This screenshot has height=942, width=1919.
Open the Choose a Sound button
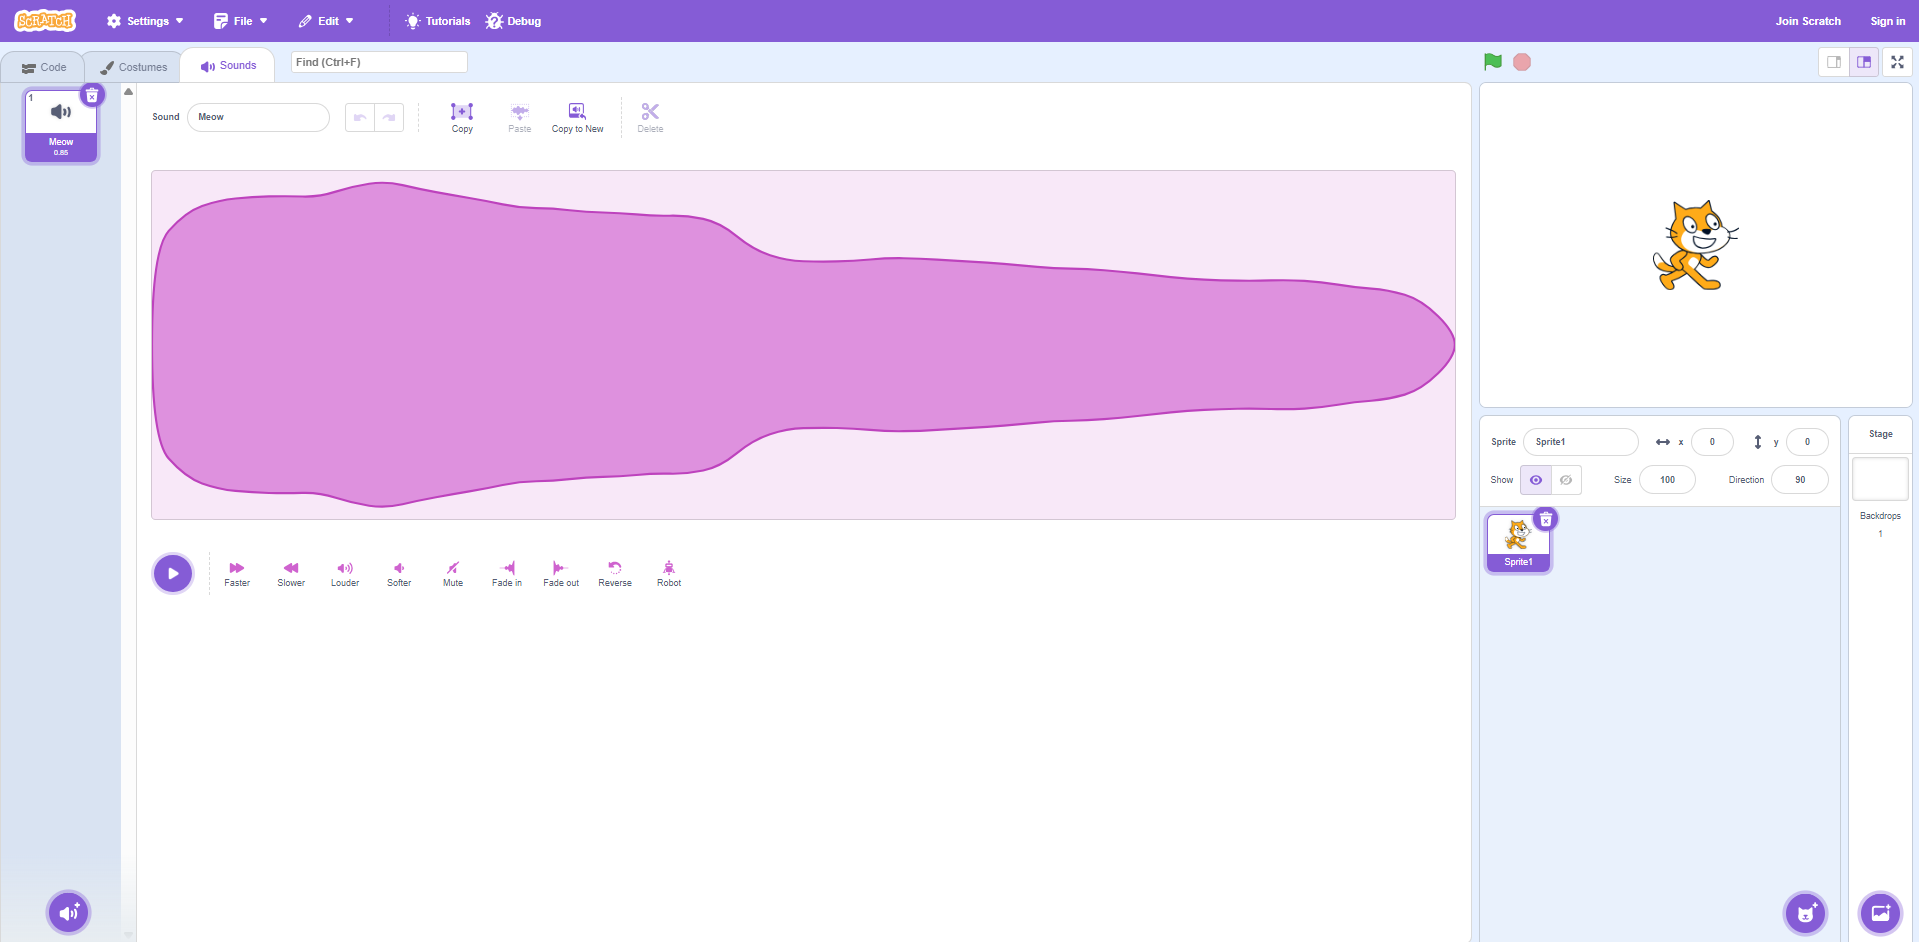click(69, 912)
